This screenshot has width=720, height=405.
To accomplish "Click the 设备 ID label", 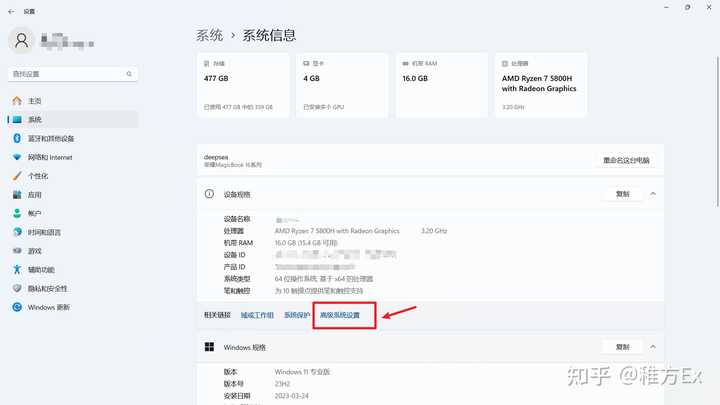I will (x=235, y=255).
